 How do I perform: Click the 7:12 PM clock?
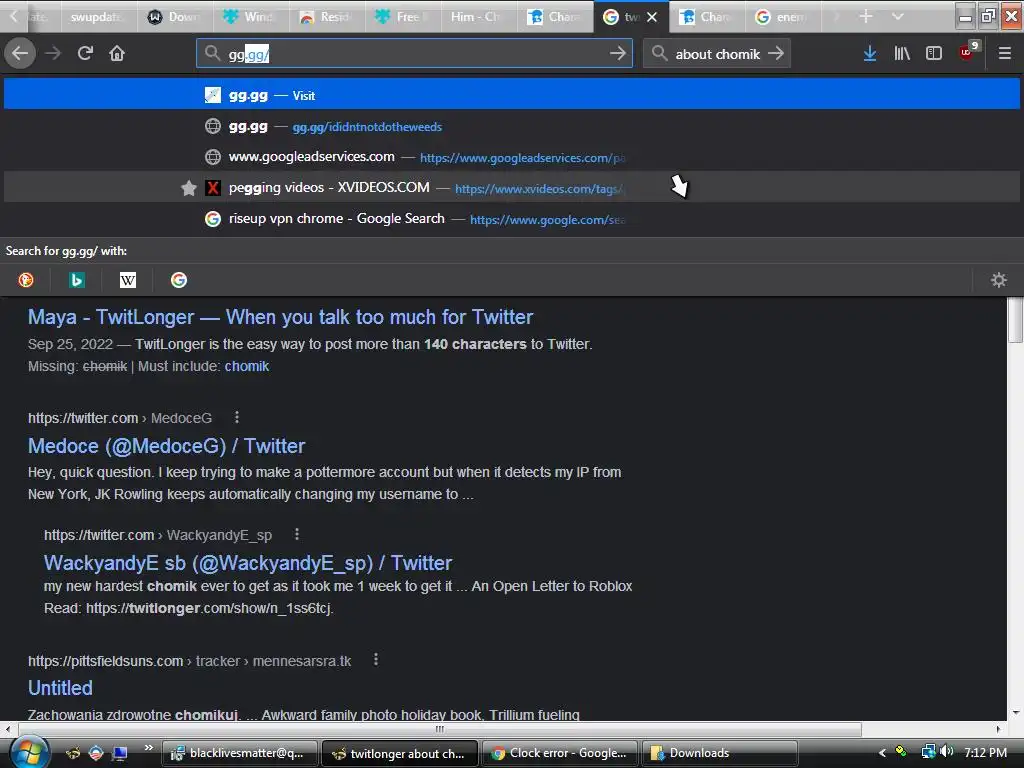[x=985, y=752]
